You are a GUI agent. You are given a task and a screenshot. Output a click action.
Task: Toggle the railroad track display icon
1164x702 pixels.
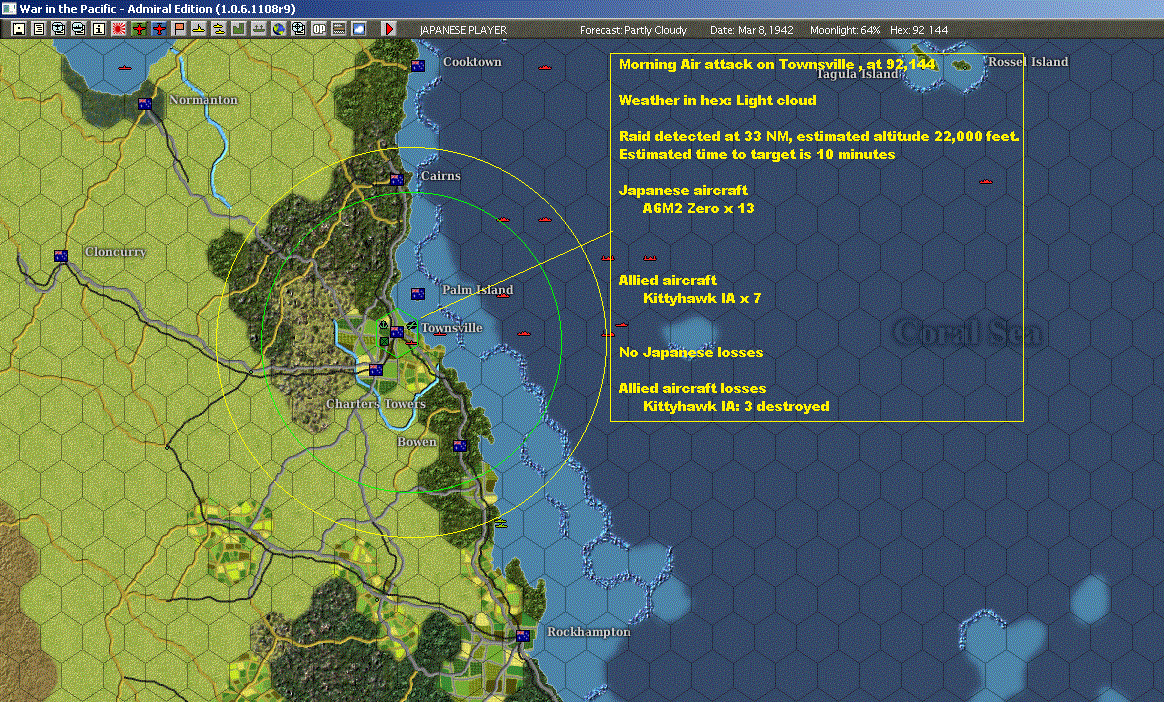[x=339, y=29]
